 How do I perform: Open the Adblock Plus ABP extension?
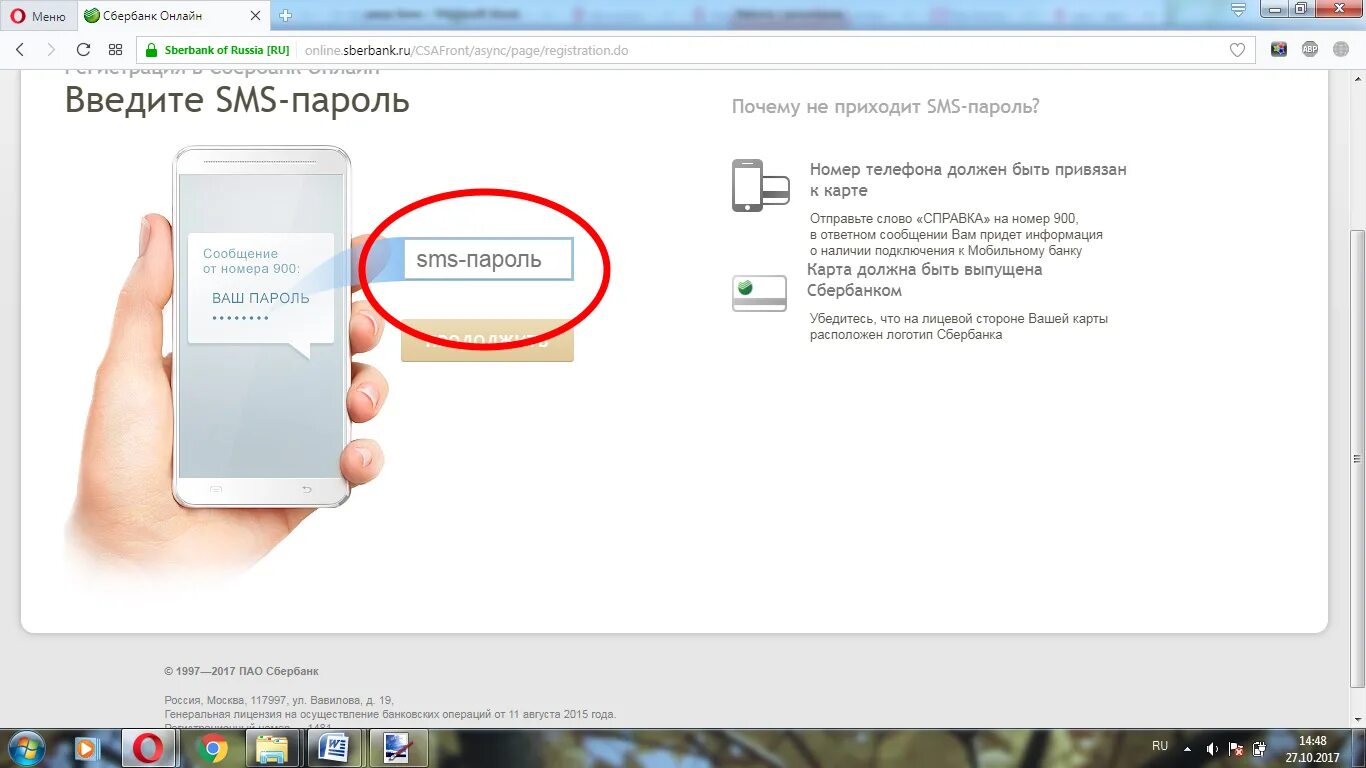pos(1310,49)
